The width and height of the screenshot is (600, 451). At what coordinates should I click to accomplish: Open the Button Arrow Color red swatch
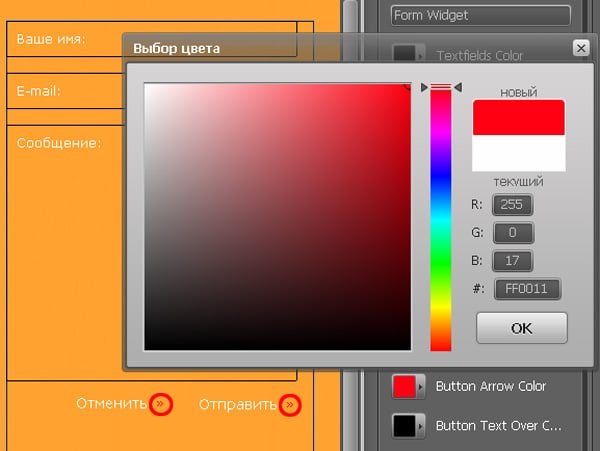point(404,386)
